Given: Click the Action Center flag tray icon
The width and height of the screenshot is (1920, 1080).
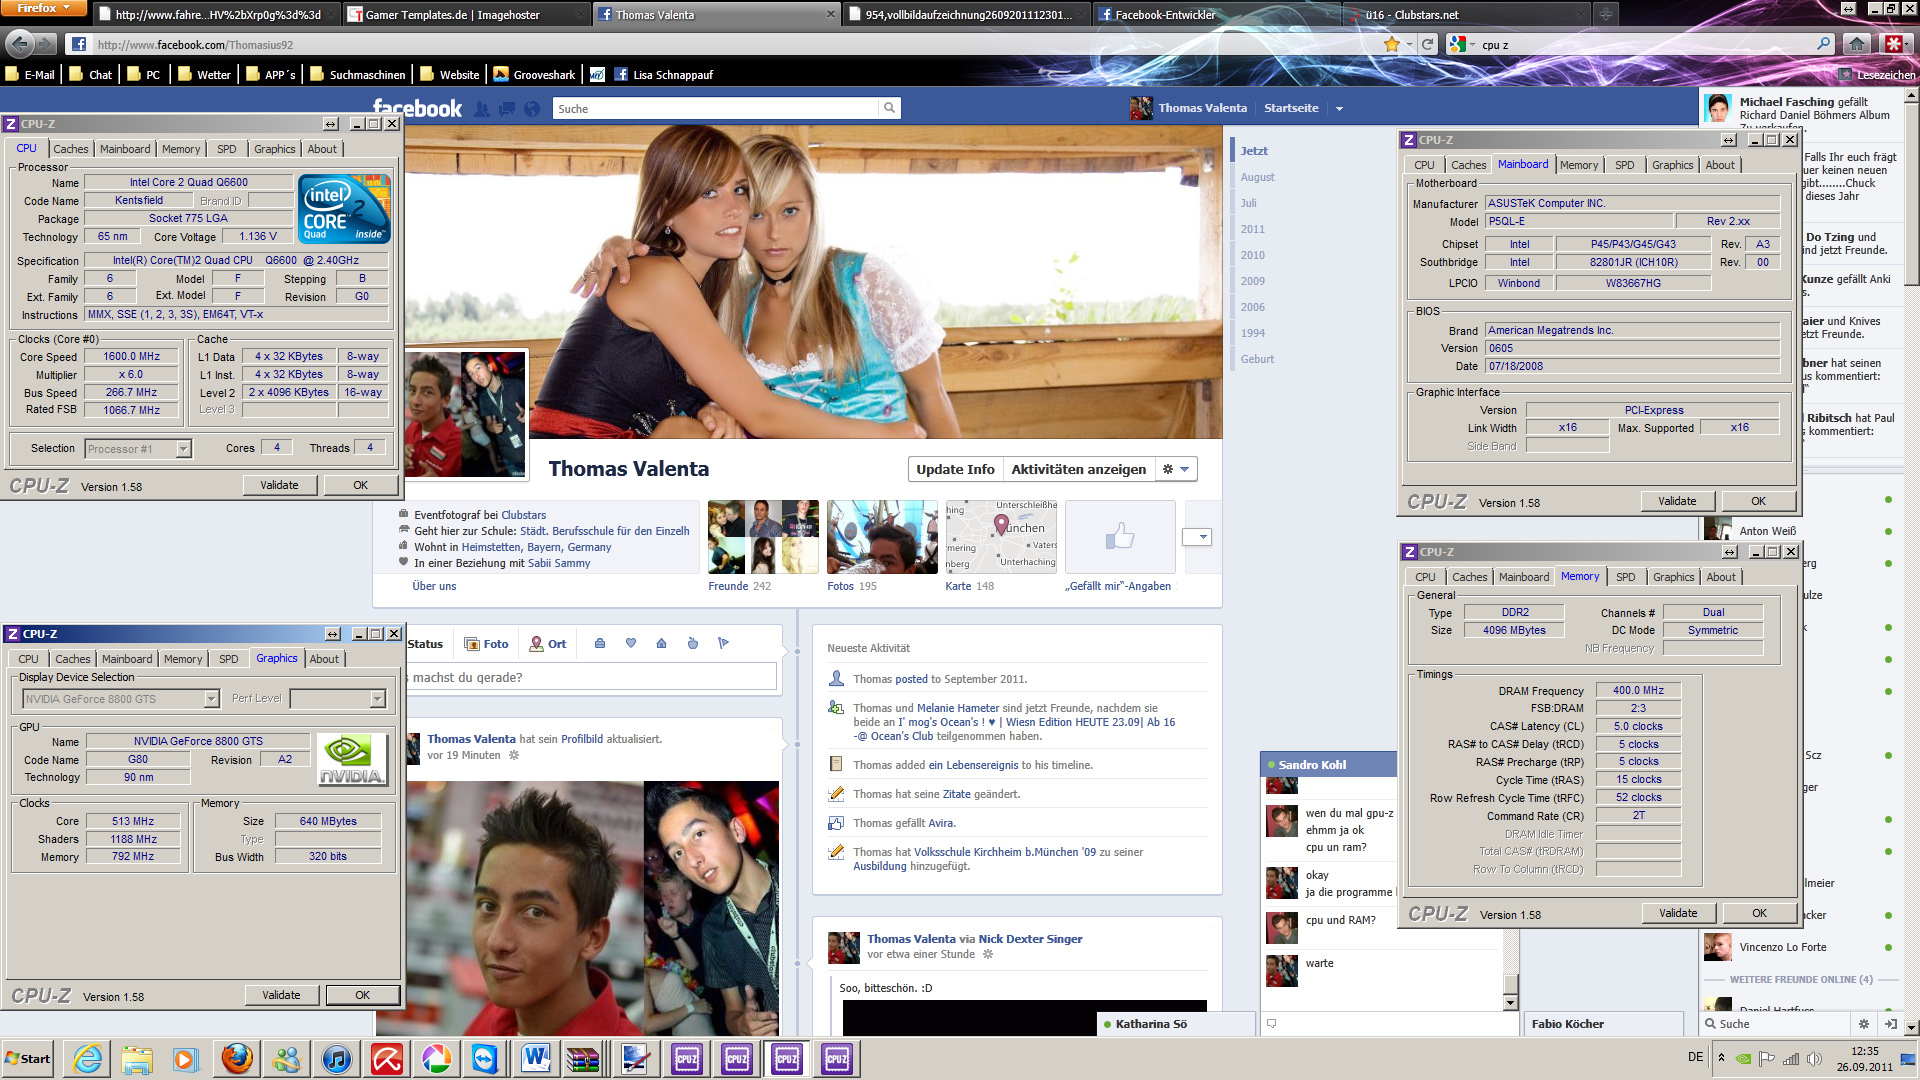Looking at the screenshot, I should click(1767, 1058).
